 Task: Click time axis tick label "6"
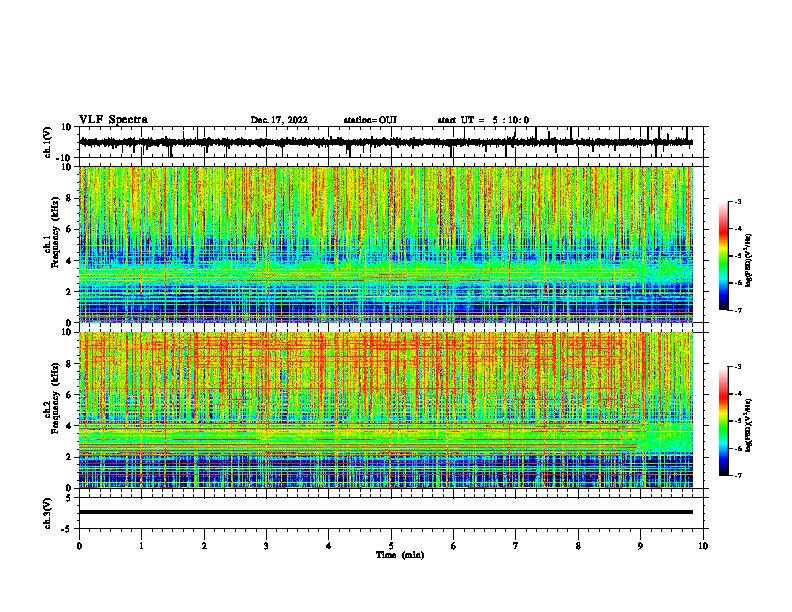[453, 546]
